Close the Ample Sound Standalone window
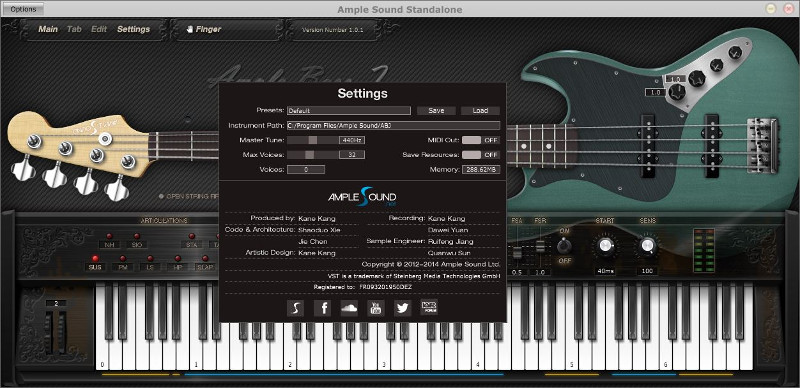The image size is (800, 388). 789,9
